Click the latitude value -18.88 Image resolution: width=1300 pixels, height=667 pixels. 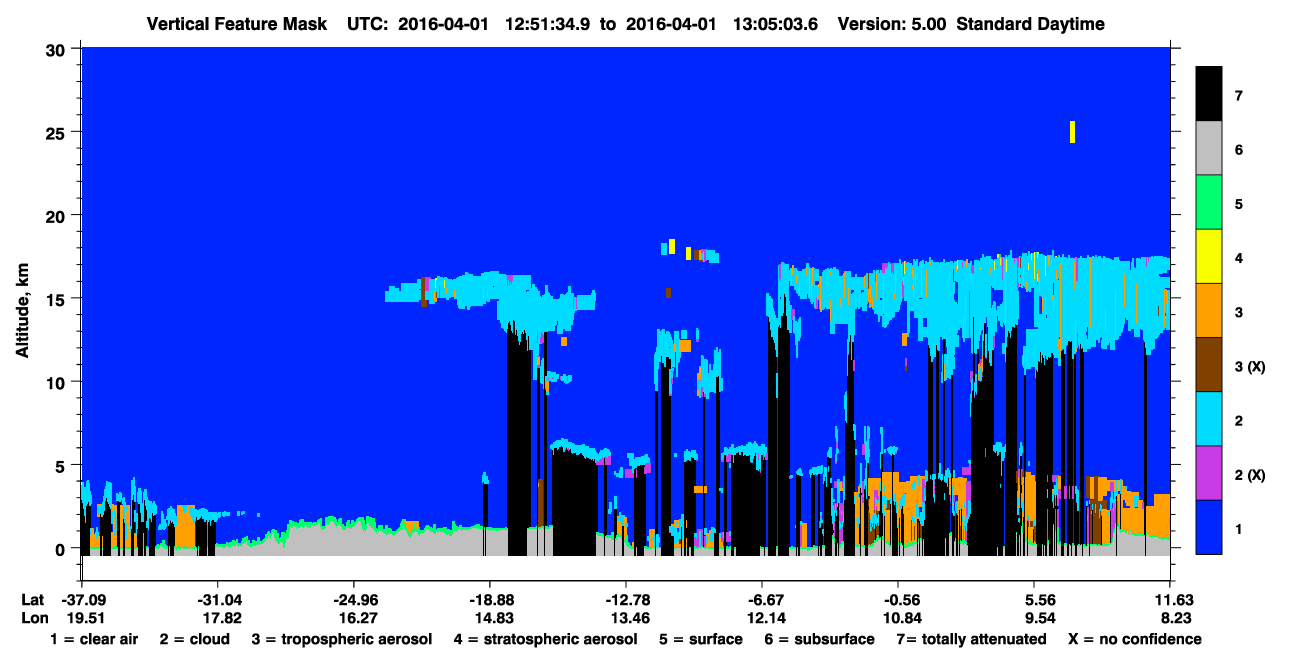(x=489, y=599)
